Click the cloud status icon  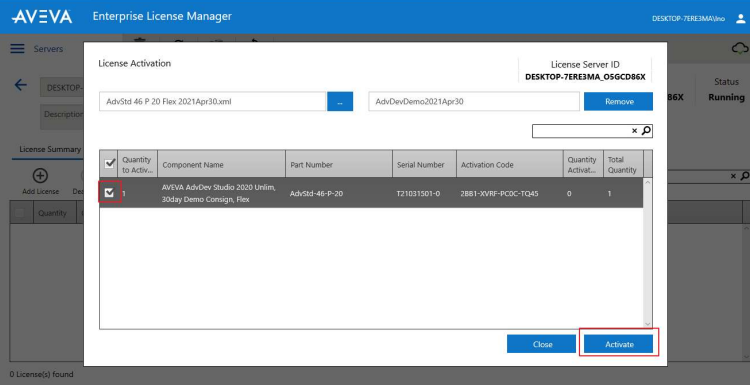click(740, 48)
